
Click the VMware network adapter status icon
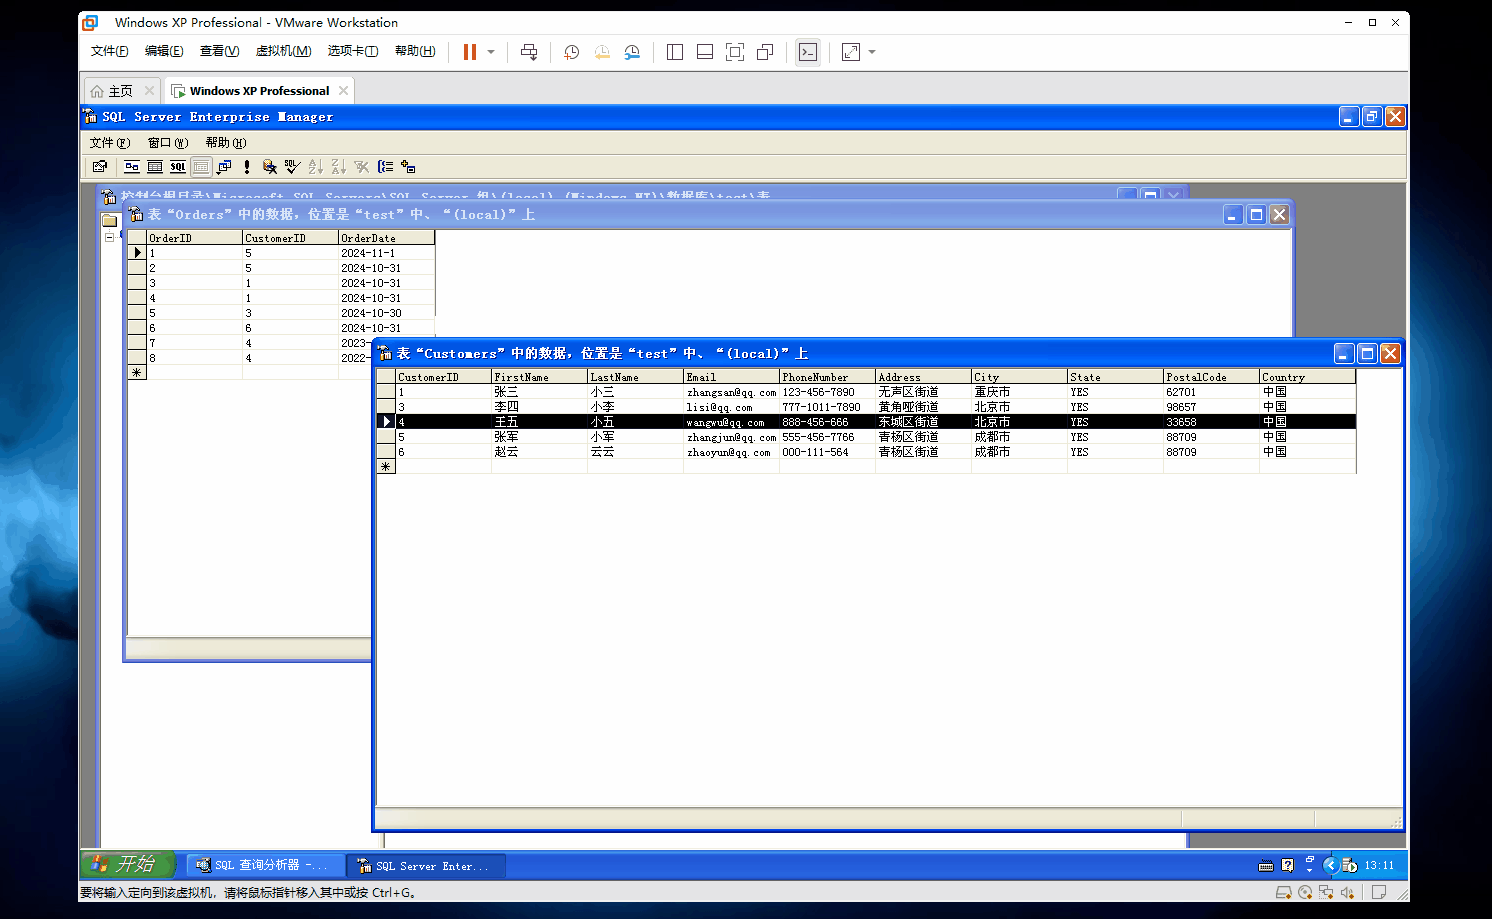[x=1326, y=893]
